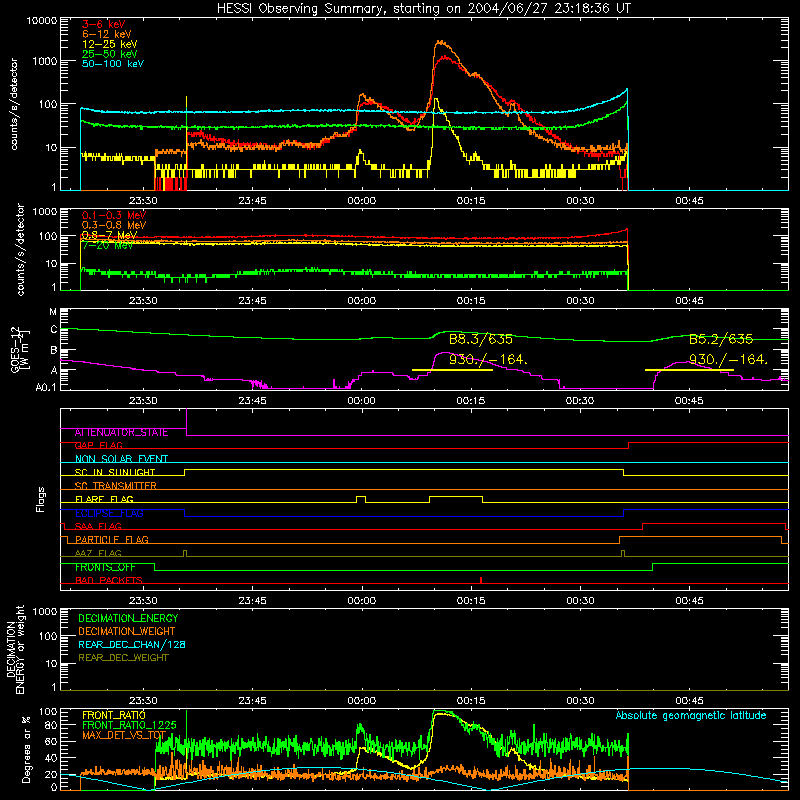Select the 12-25 keV legend label
This screenshot has height=800, width=800.
point(110,44)
